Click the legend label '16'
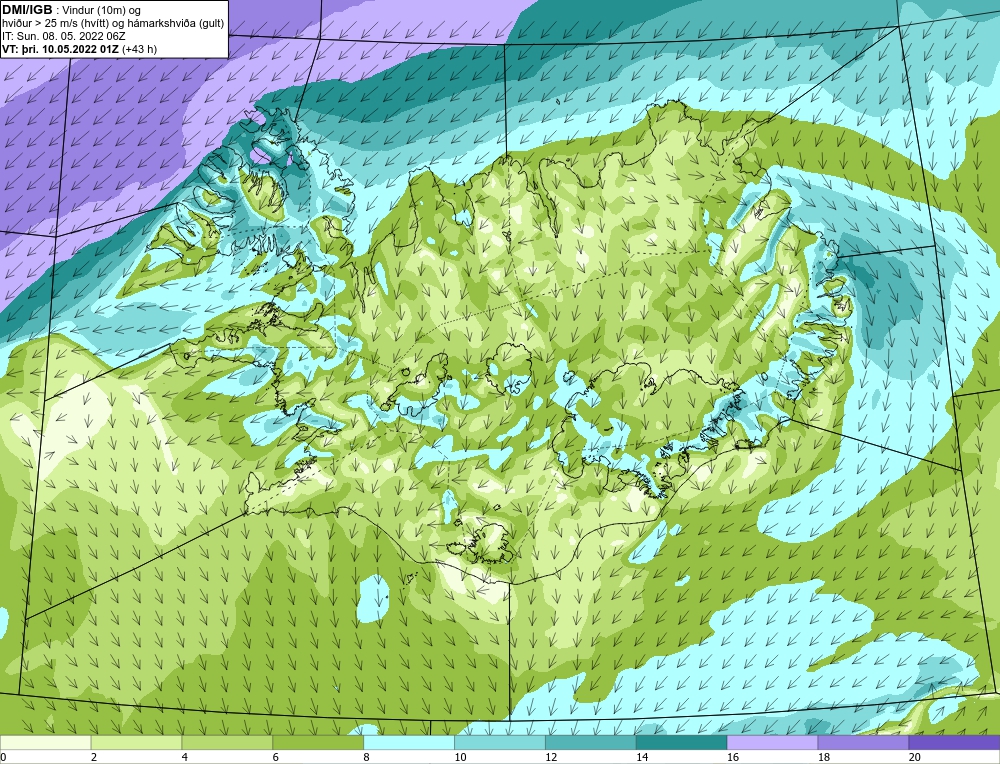 [733, 757]
